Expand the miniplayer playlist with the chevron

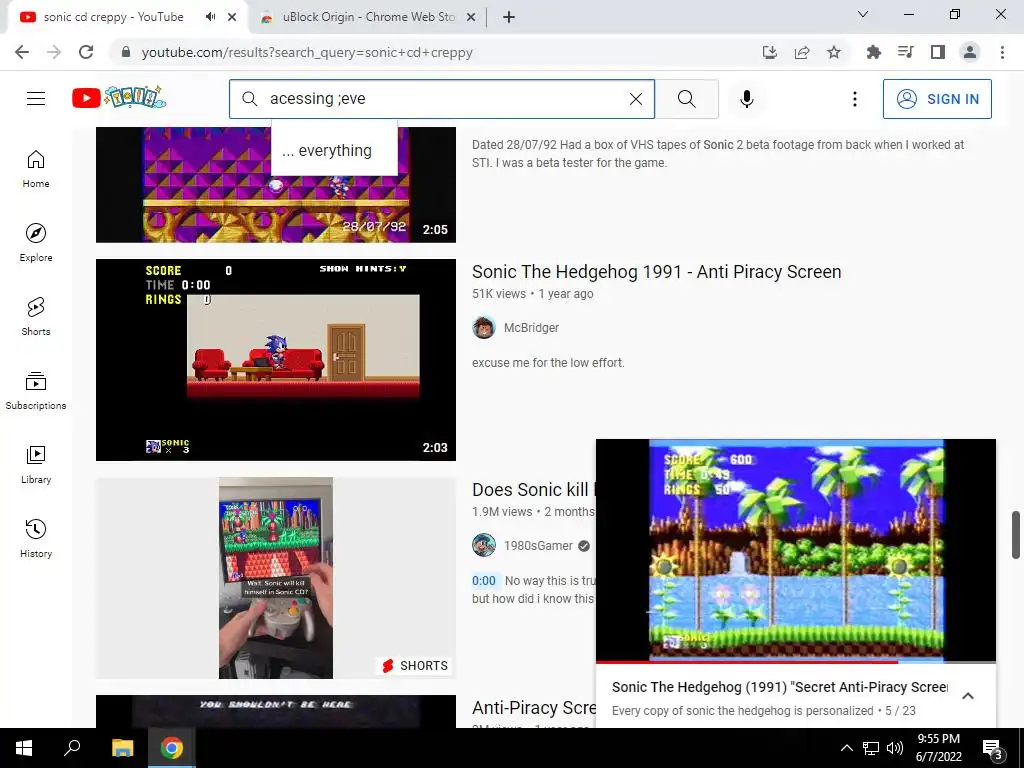[968, 696]
